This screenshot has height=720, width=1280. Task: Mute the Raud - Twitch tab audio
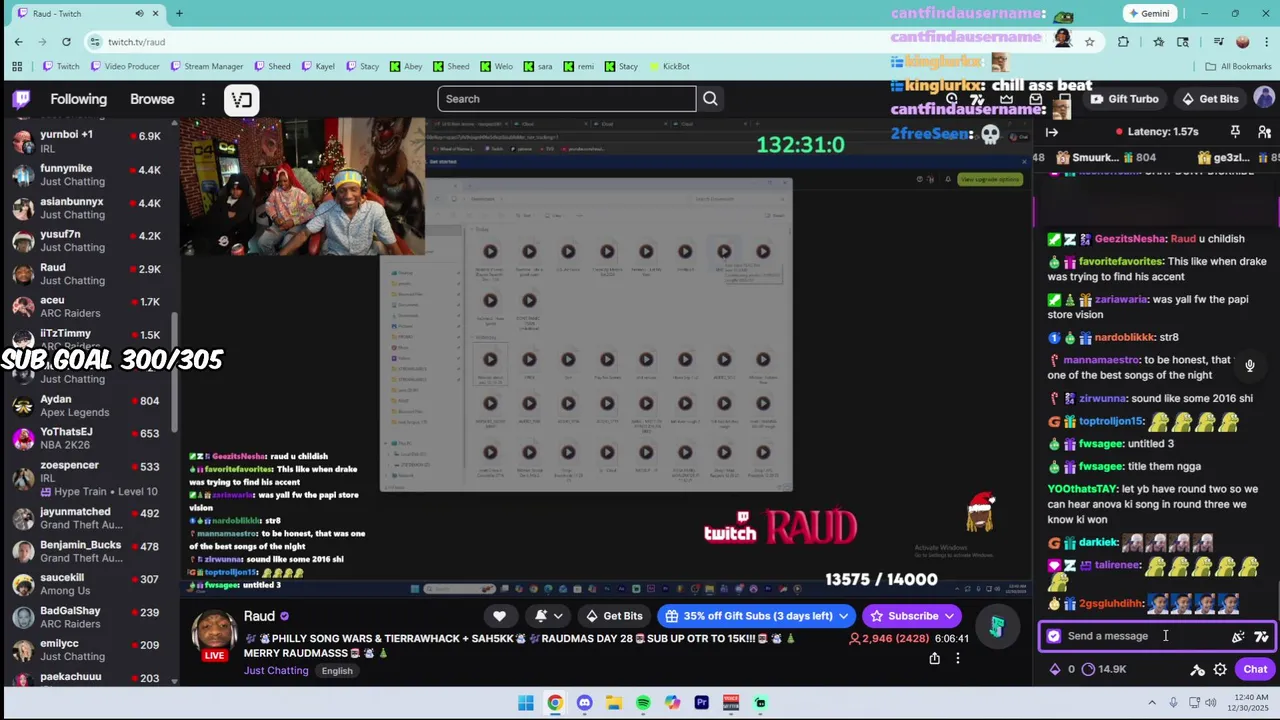tap(139, 13)
